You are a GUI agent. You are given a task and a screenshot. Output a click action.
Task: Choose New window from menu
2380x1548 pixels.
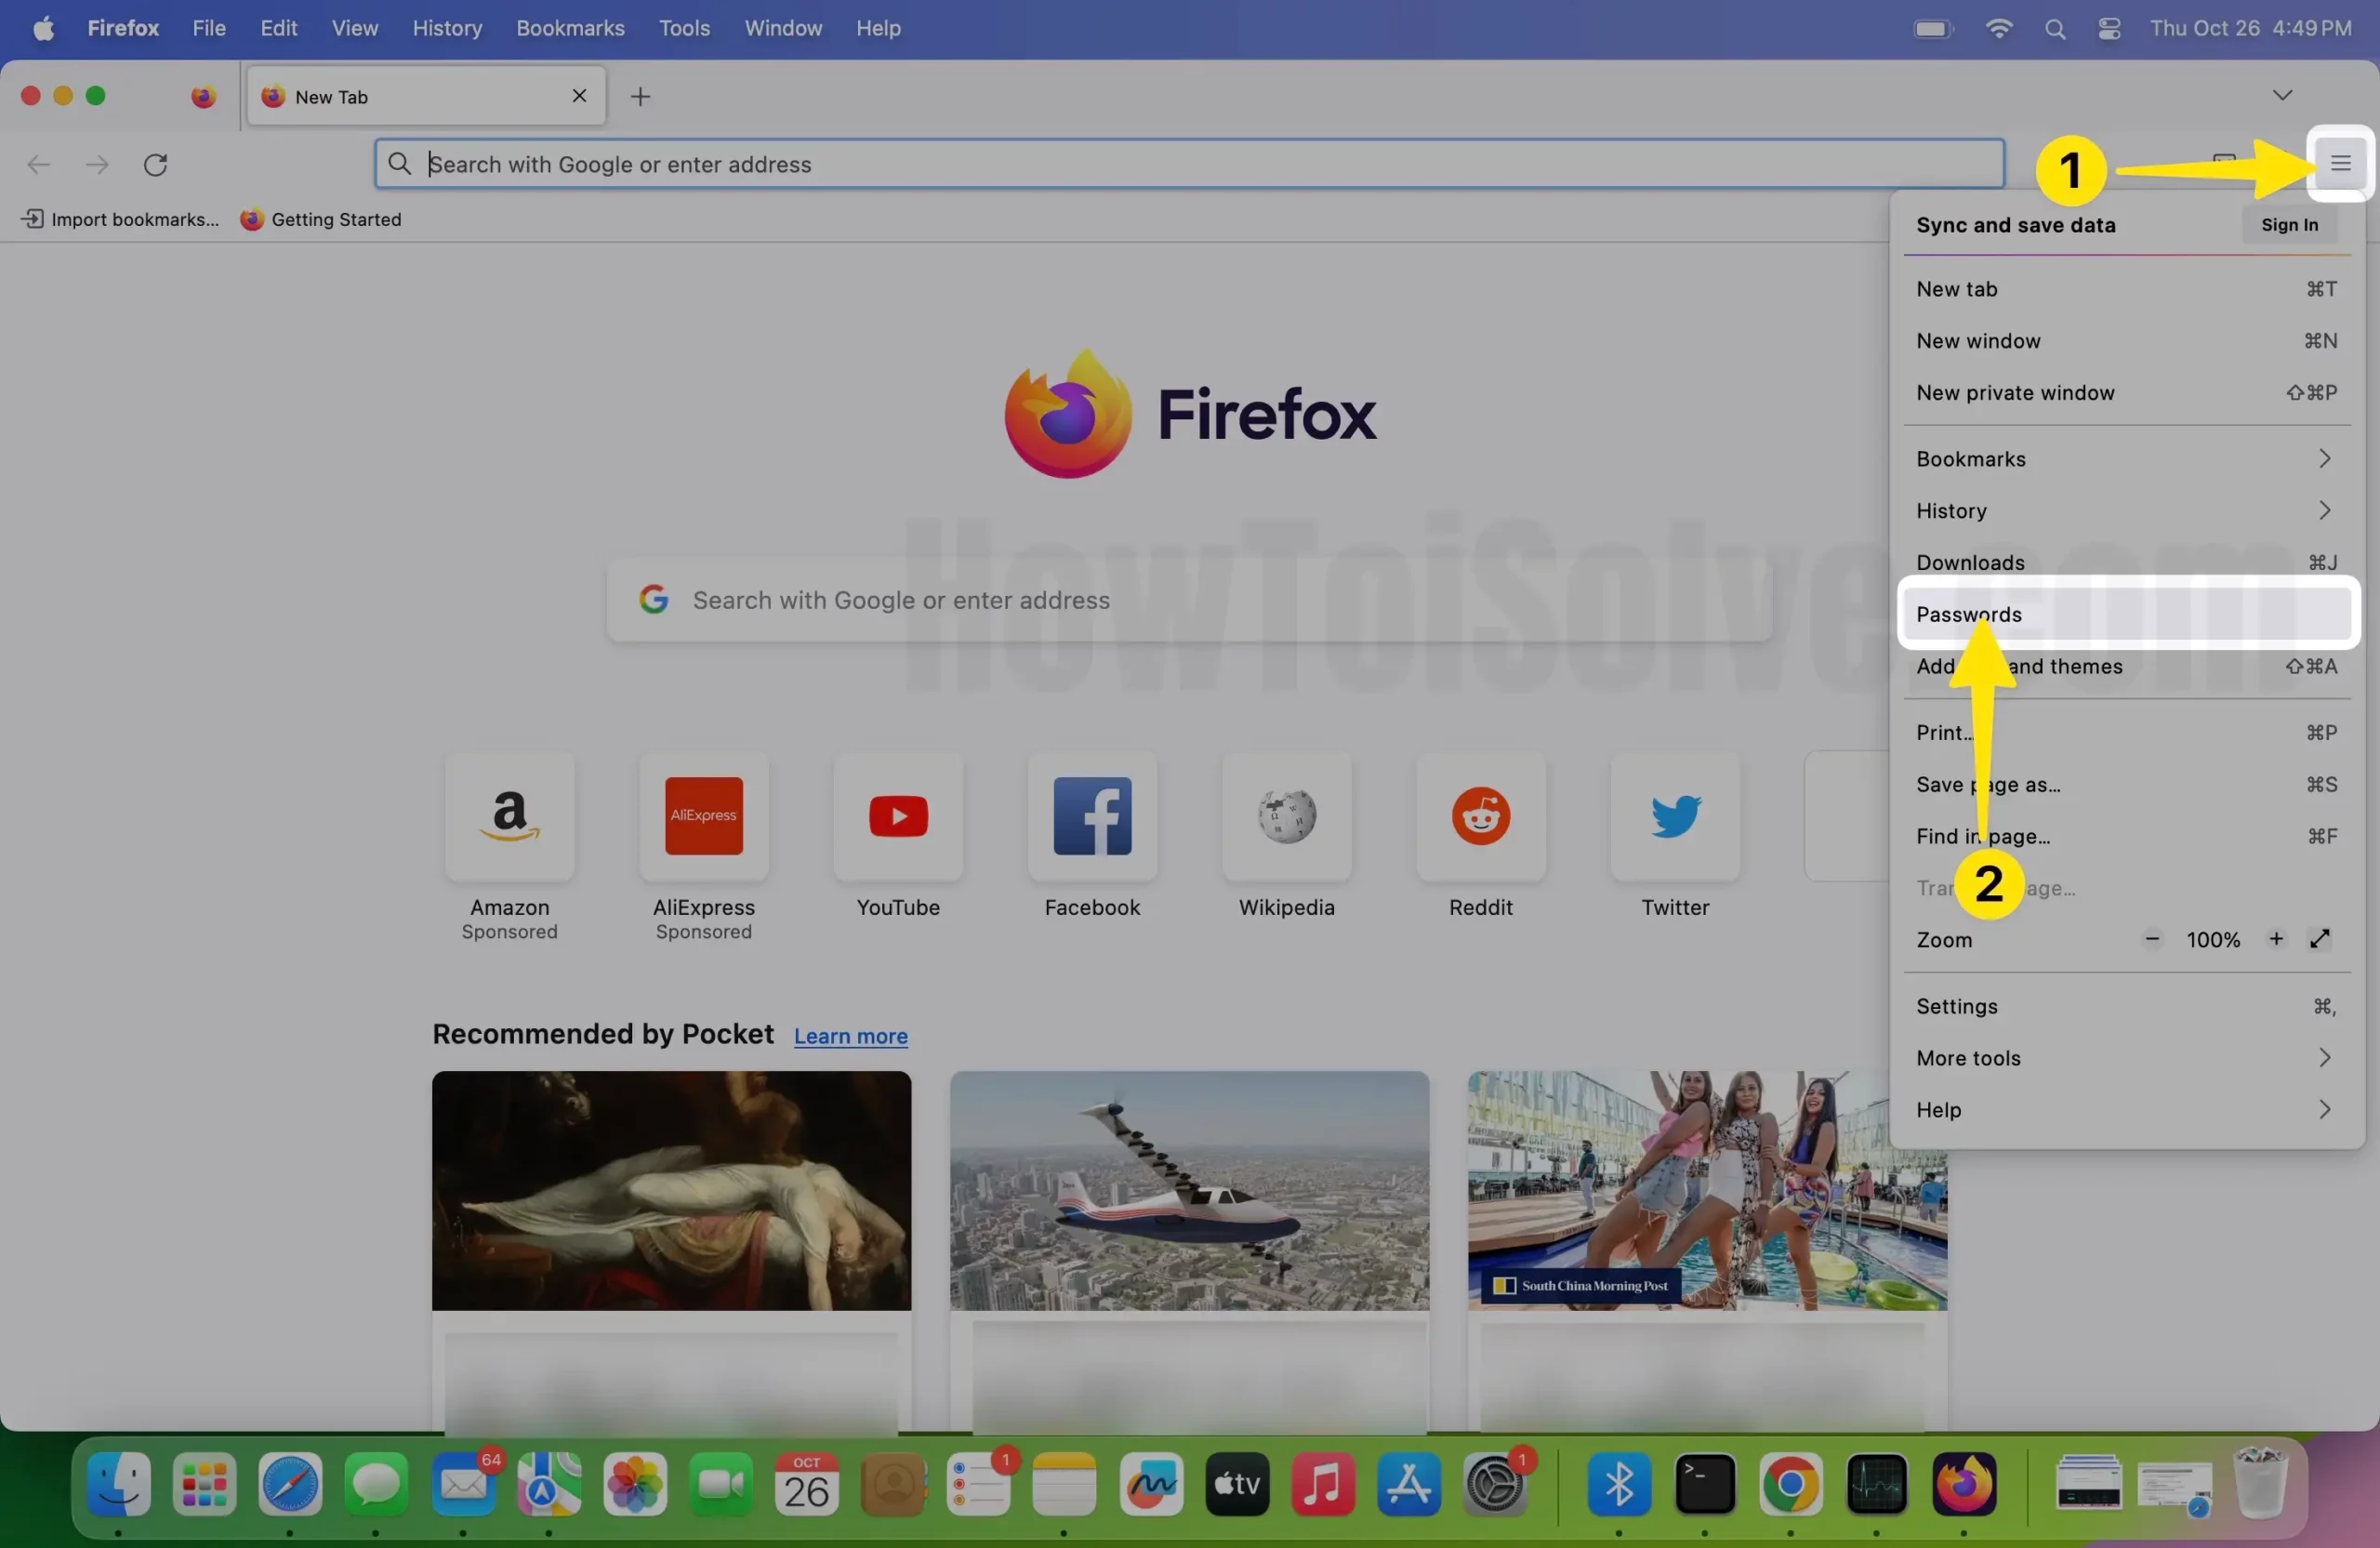(x=2126, y=341)
